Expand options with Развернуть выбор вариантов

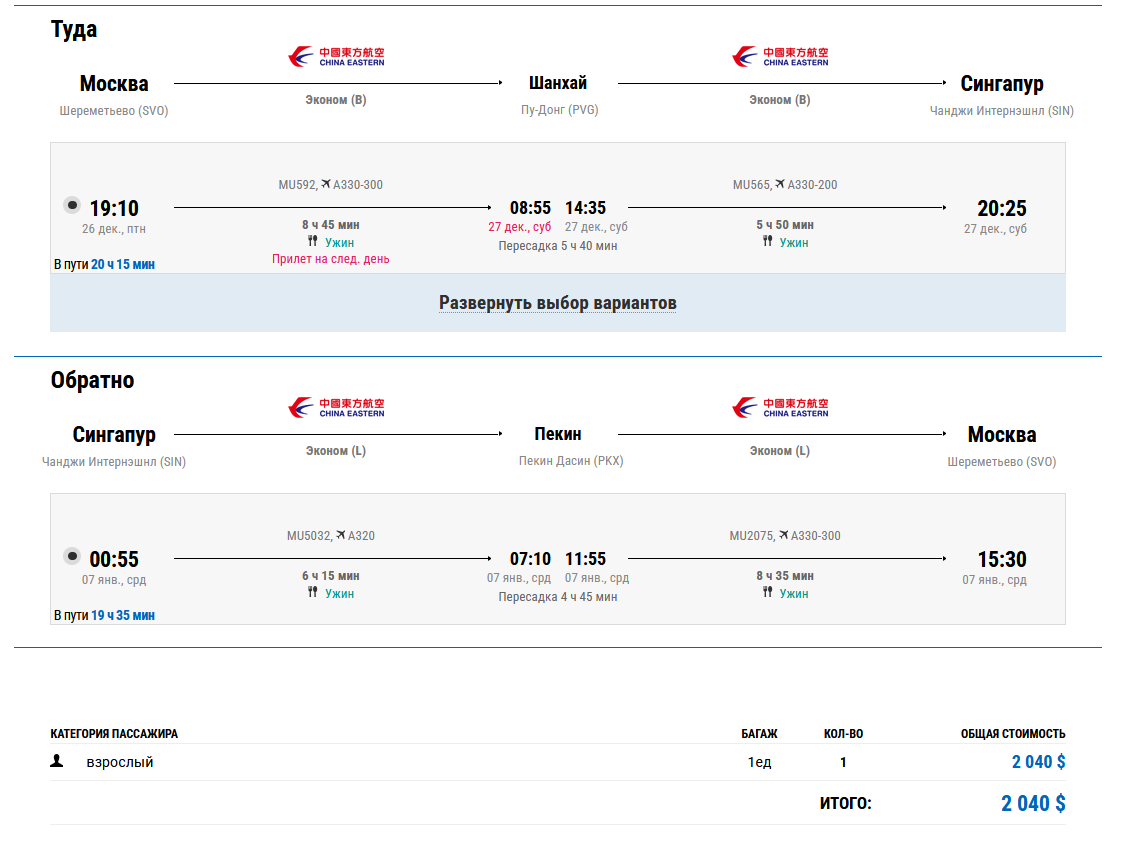(557, 303)
